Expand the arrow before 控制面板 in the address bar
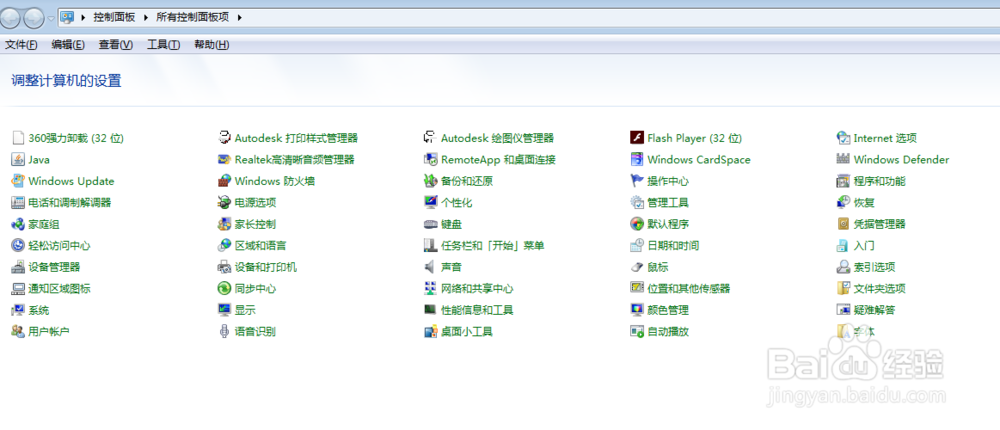The width and height of the screenshot is (1000, 430). (x=83, y=18)
